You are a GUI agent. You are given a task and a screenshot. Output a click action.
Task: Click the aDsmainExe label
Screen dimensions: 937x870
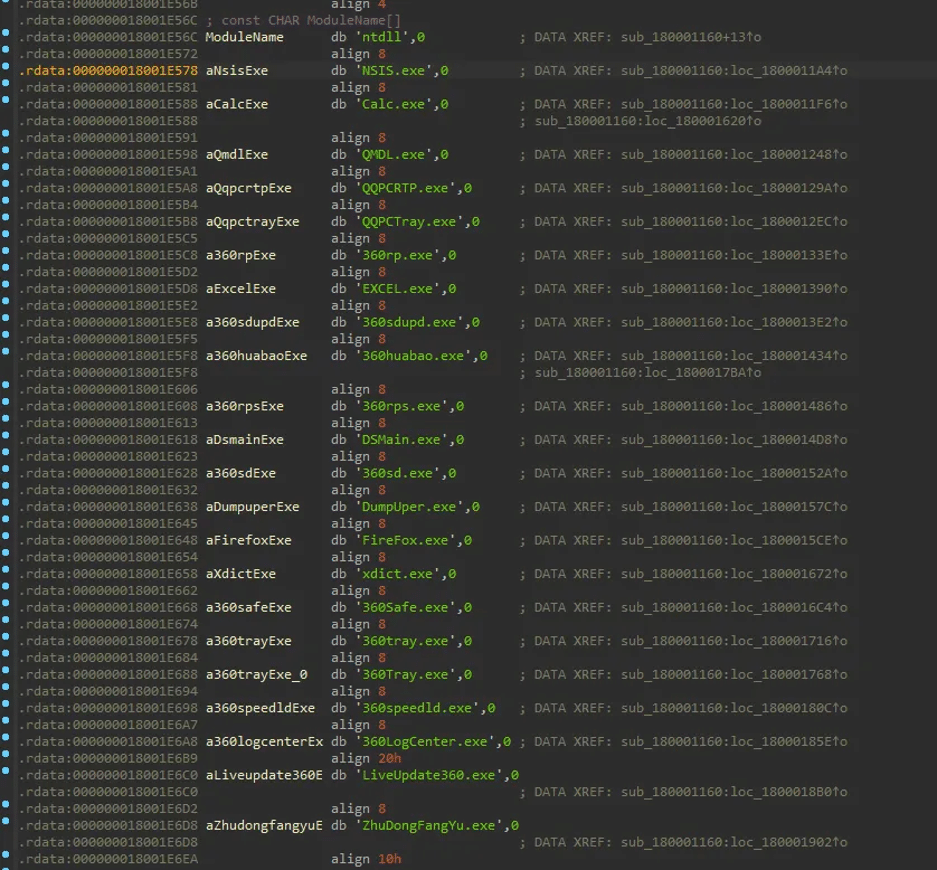coord(244,439)
